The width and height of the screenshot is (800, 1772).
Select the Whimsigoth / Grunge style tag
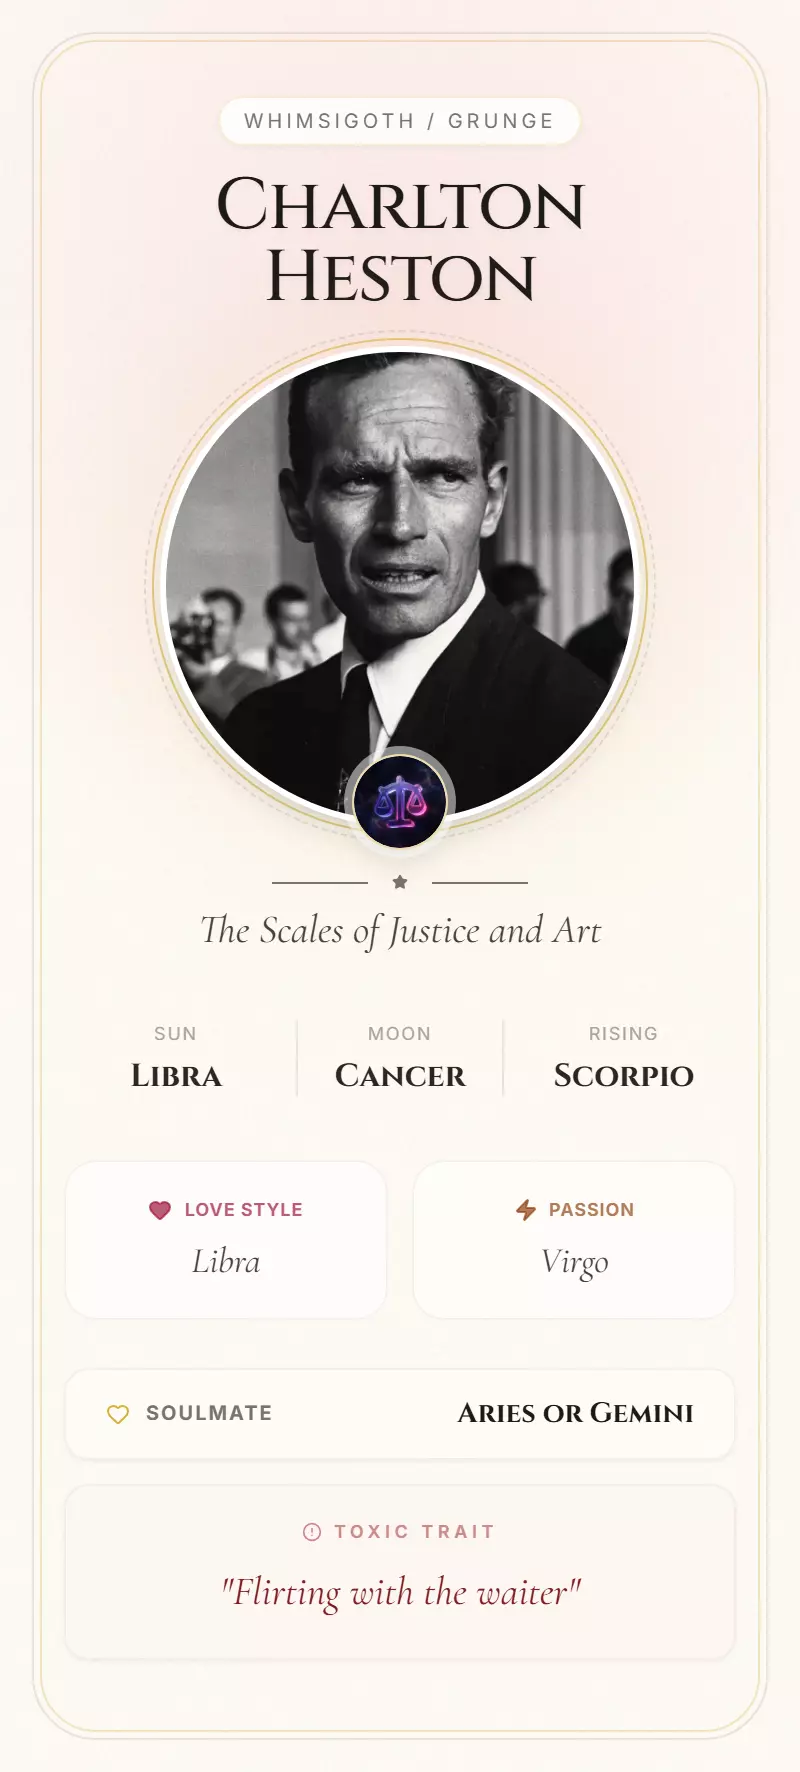point(400,121)
